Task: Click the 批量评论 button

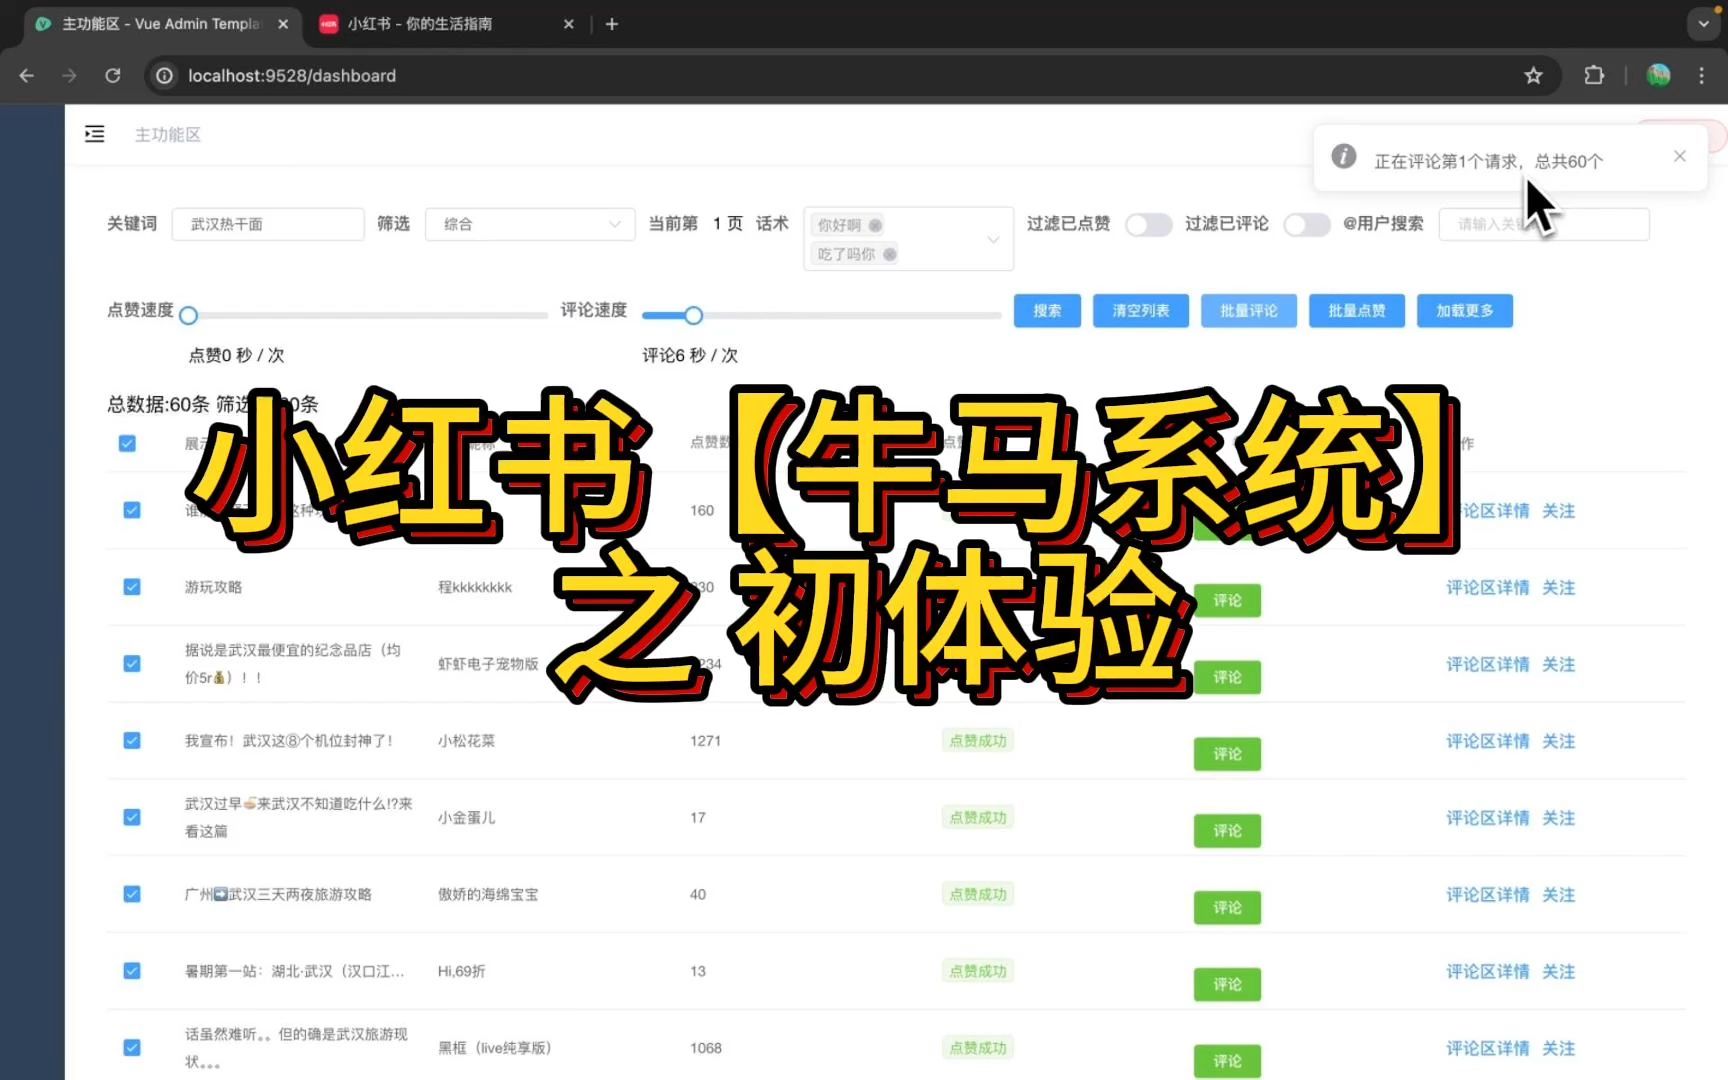Action: (1249, 311)
